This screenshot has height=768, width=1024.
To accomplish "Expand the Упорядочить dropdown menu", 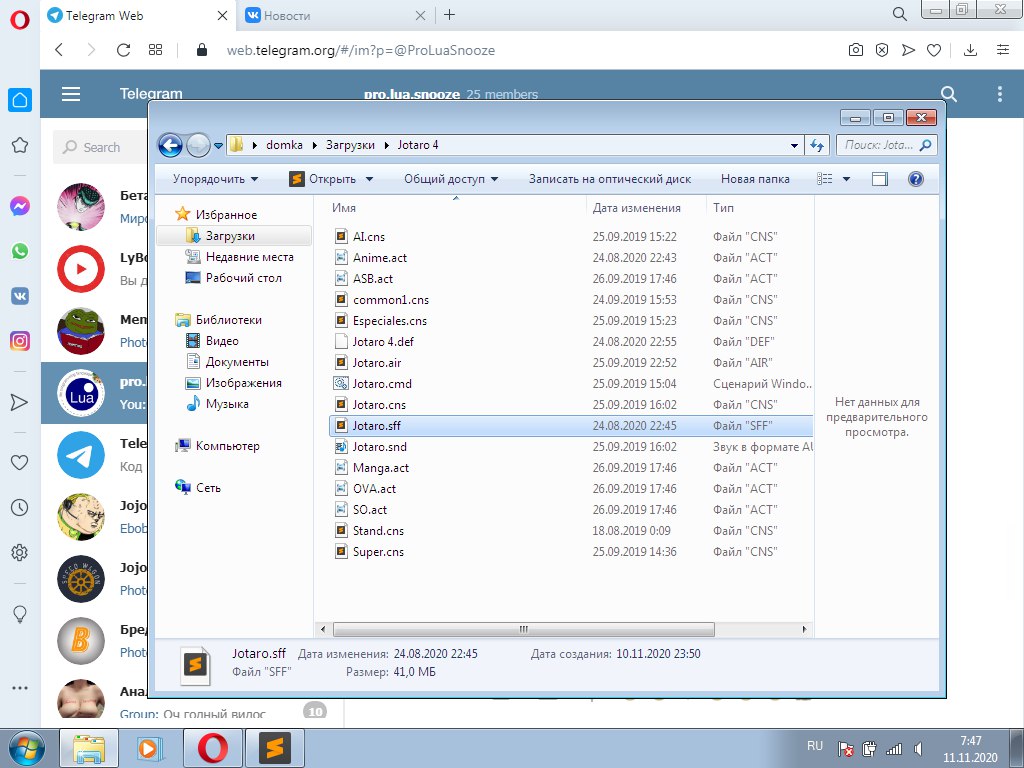I will click(215, 179).
